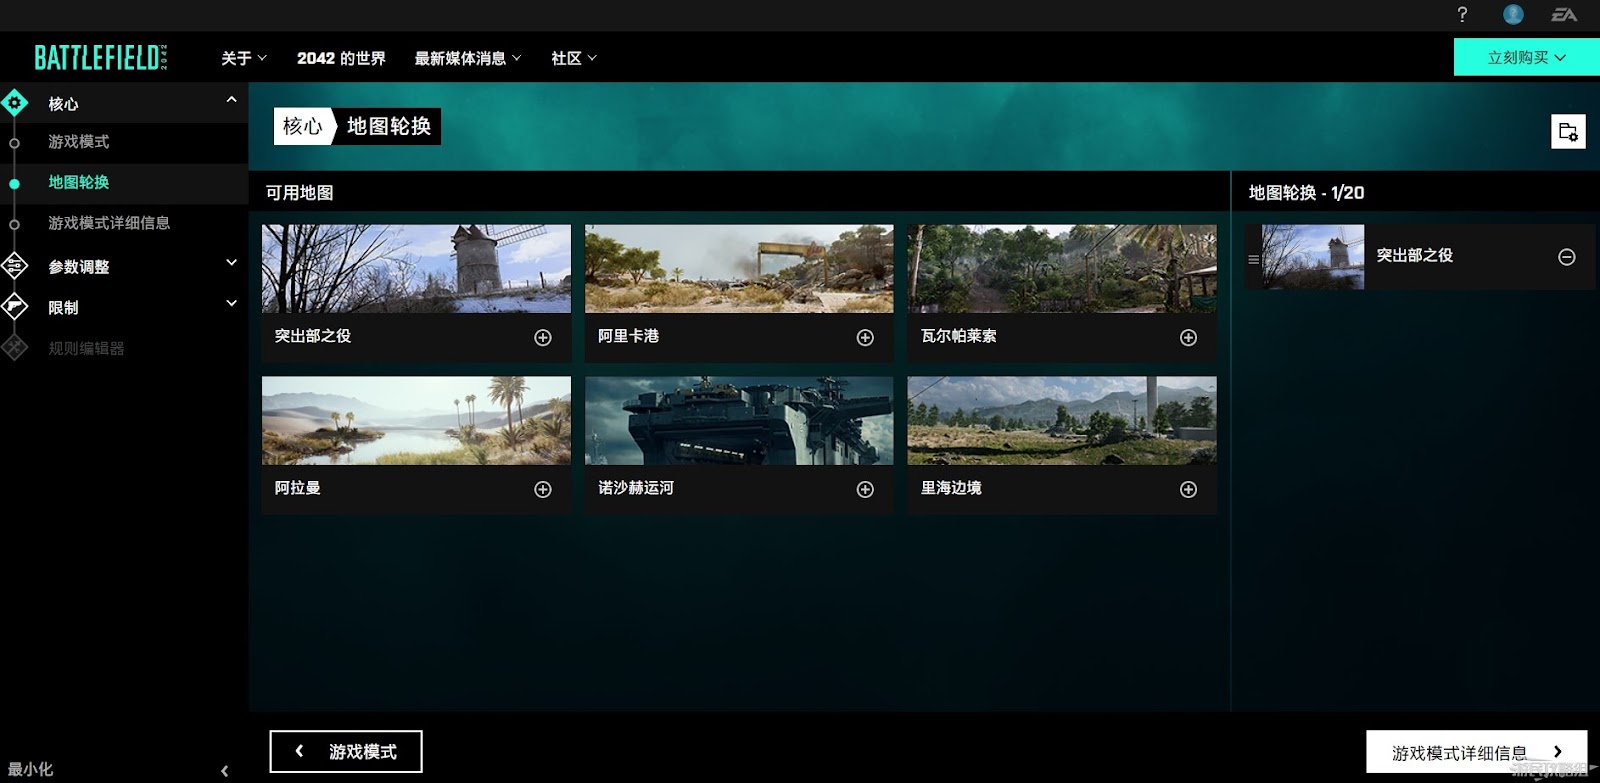Click the 限制 sidebar icon
Screen dimensions: 1600x783
click(x=14, y=306)
